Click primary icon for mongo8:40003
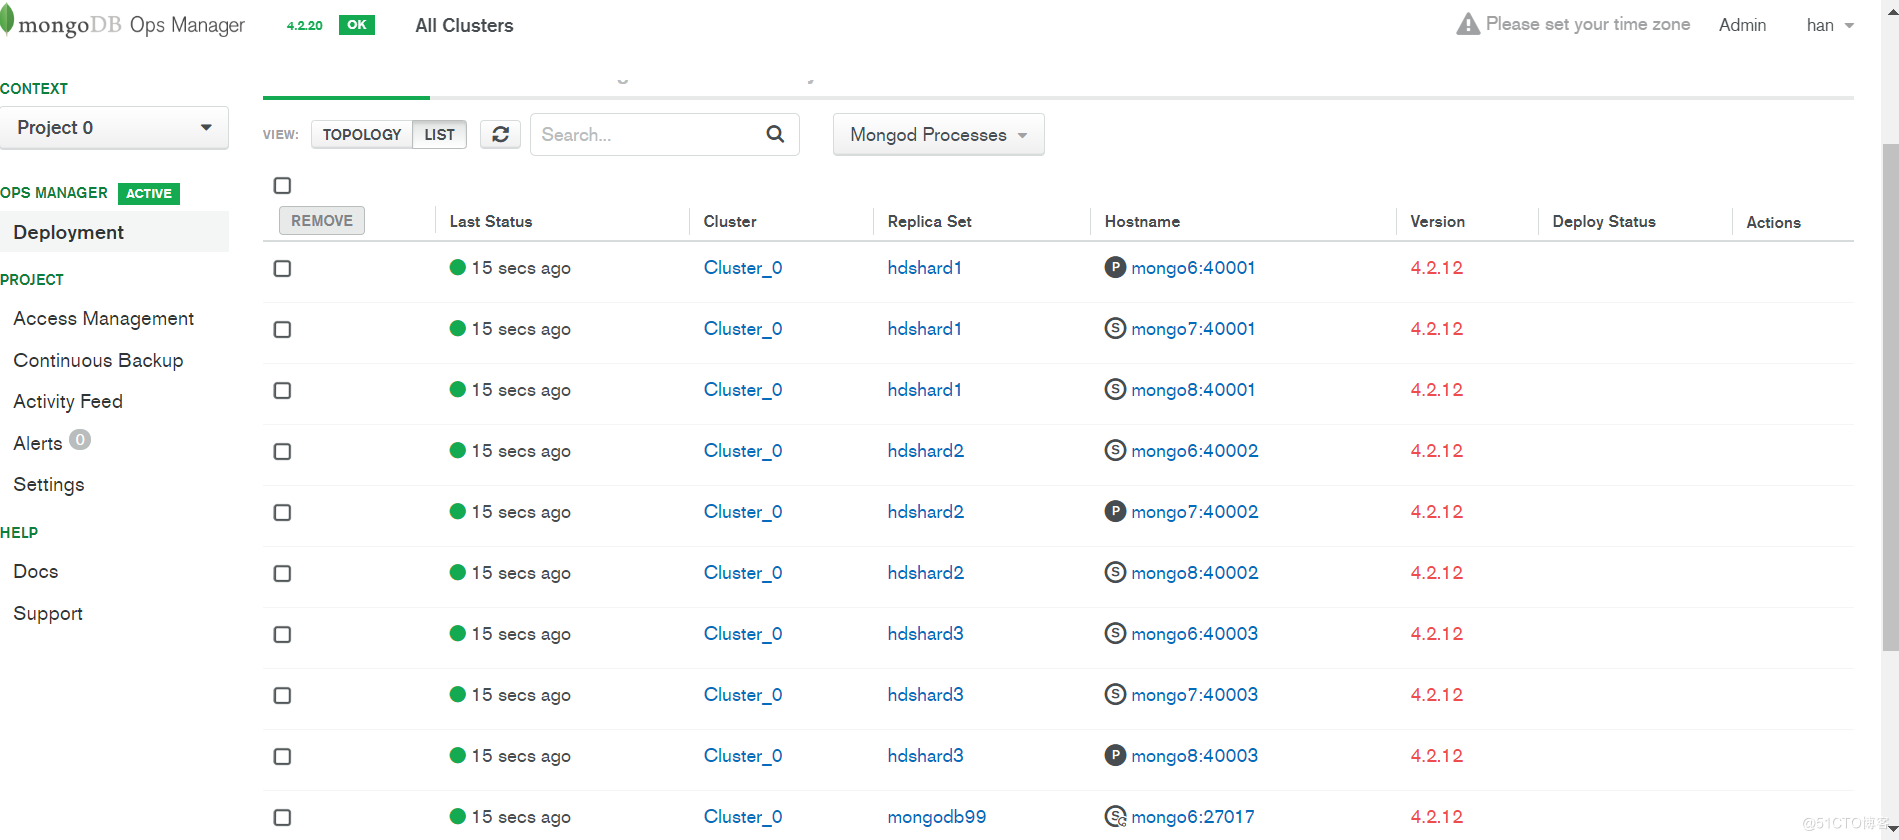Viewport: 1899px width, 840px height. click(x=1115, y=755)
